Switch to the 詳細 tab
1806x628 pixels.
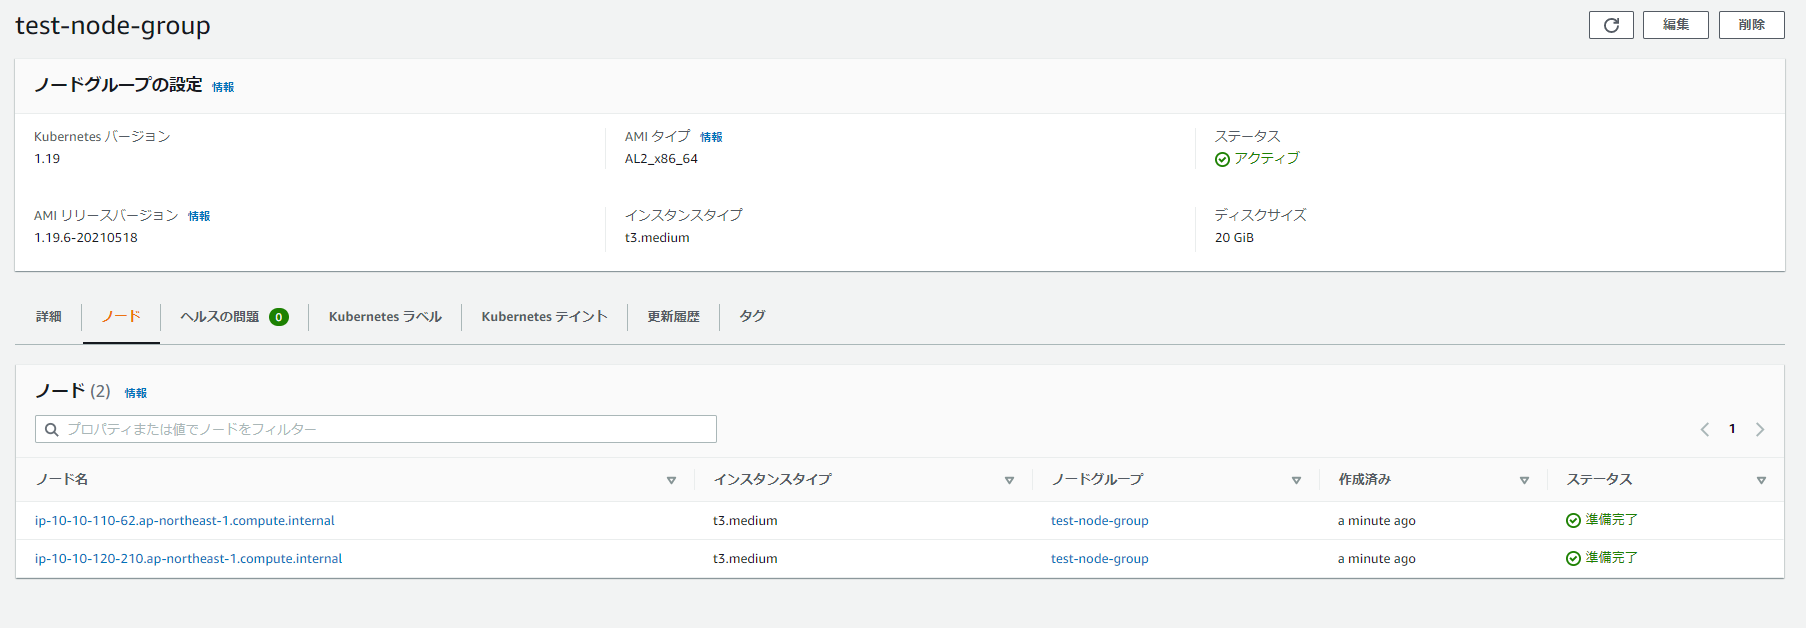point(49,317)
